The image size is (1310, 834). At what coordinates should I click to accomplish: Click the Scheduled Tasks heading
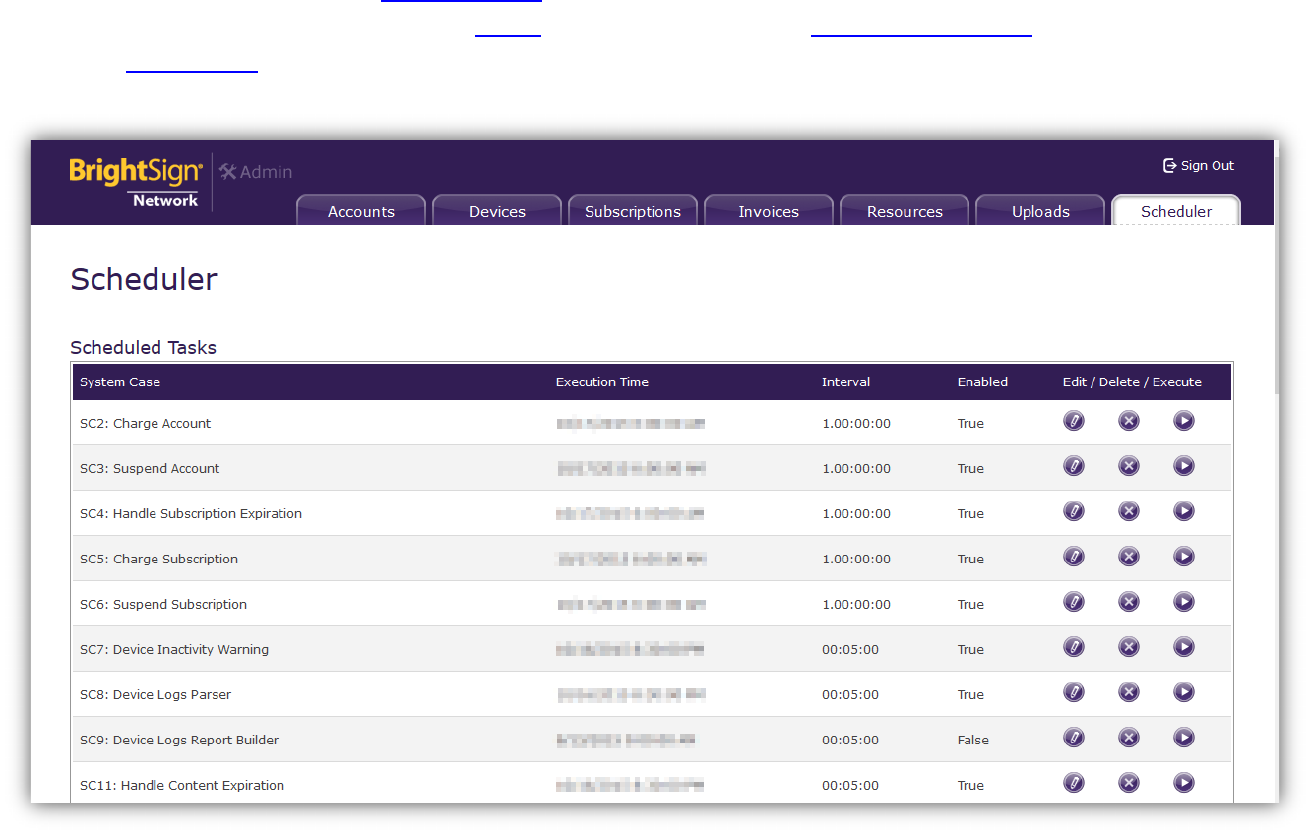[144, 348]
